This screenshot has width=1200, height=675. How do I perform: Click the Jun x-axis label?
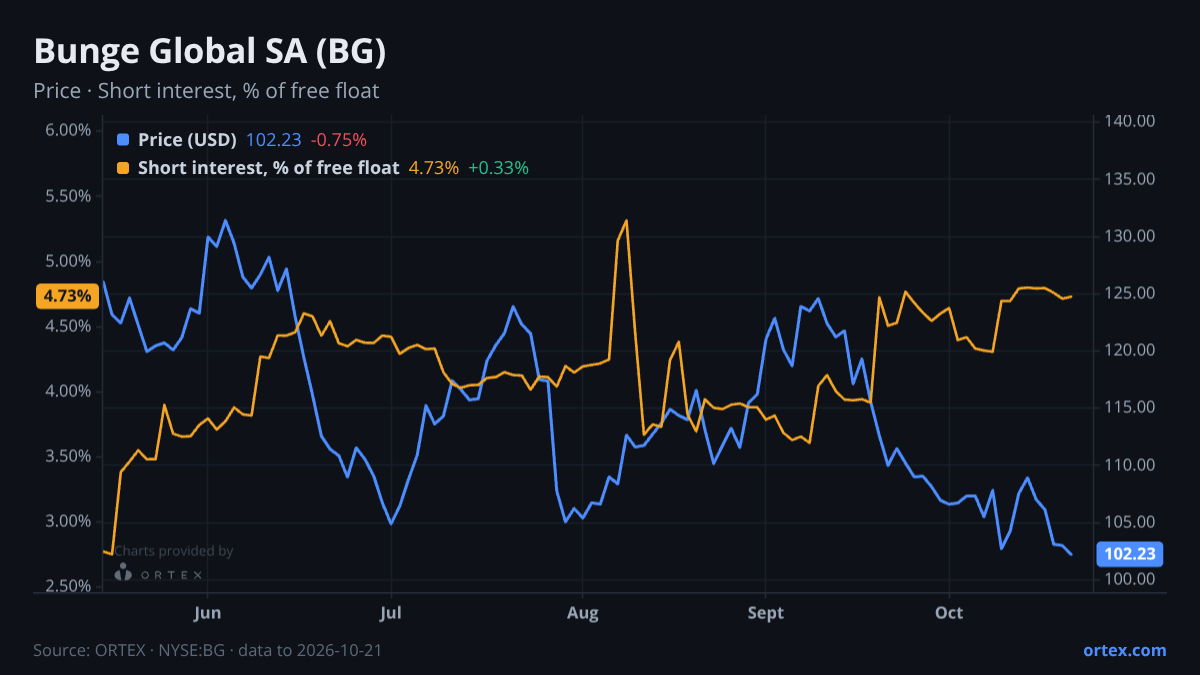pyautogui.click(x=207, y=612)
